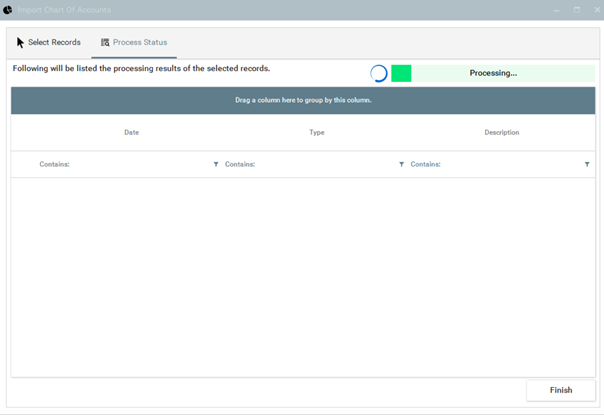Screen dimensions: 604x415
Task: Click the Description column filter funnel icon
Action: pyautogui.click(x=587, y=164)
